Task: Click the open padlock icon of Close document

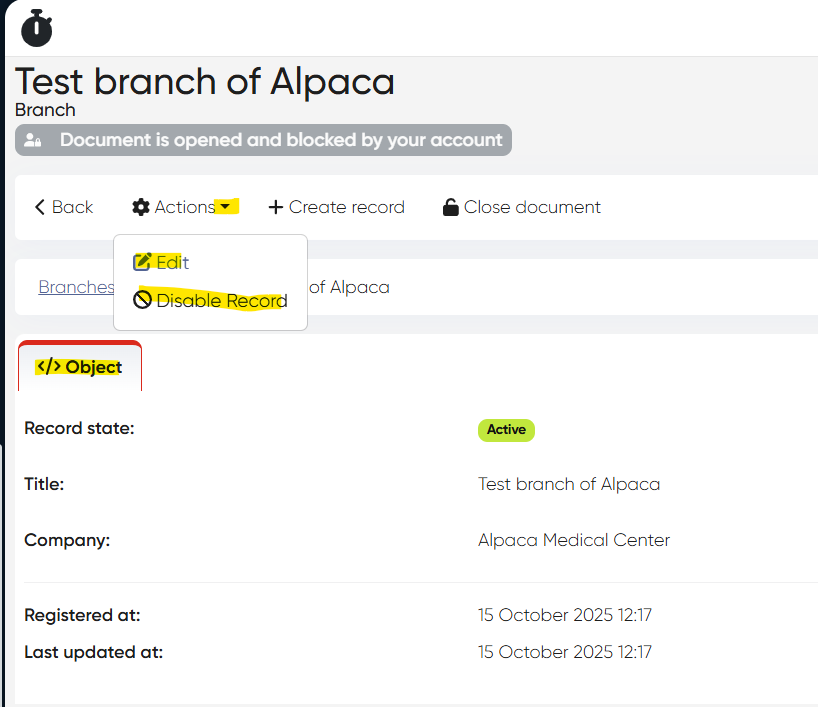Action: [451, 207]
